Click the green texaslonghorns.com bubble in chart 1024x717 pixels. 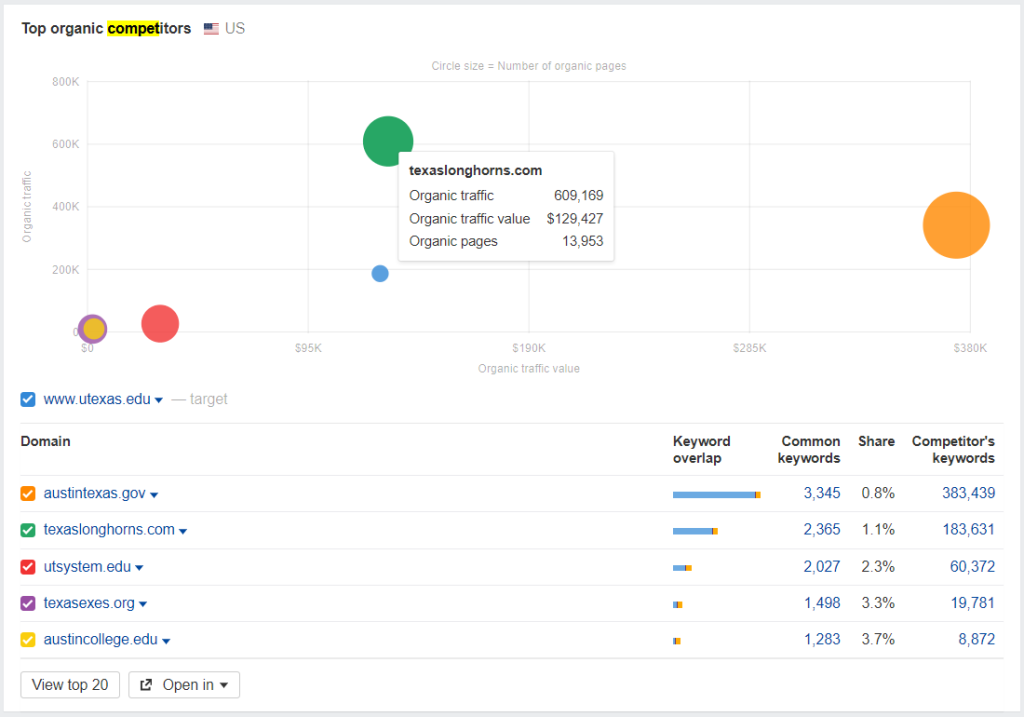(387, 140)
